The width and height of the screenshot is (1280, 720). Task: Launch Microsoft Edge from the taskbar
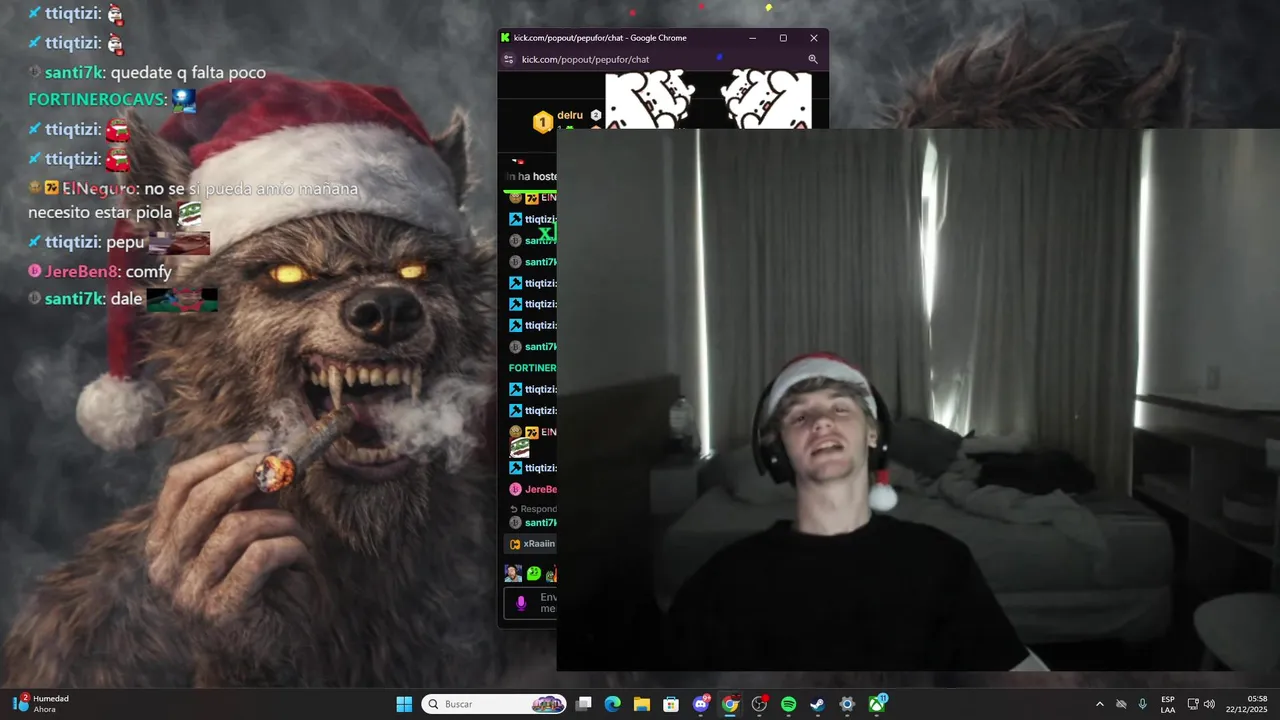613,704
